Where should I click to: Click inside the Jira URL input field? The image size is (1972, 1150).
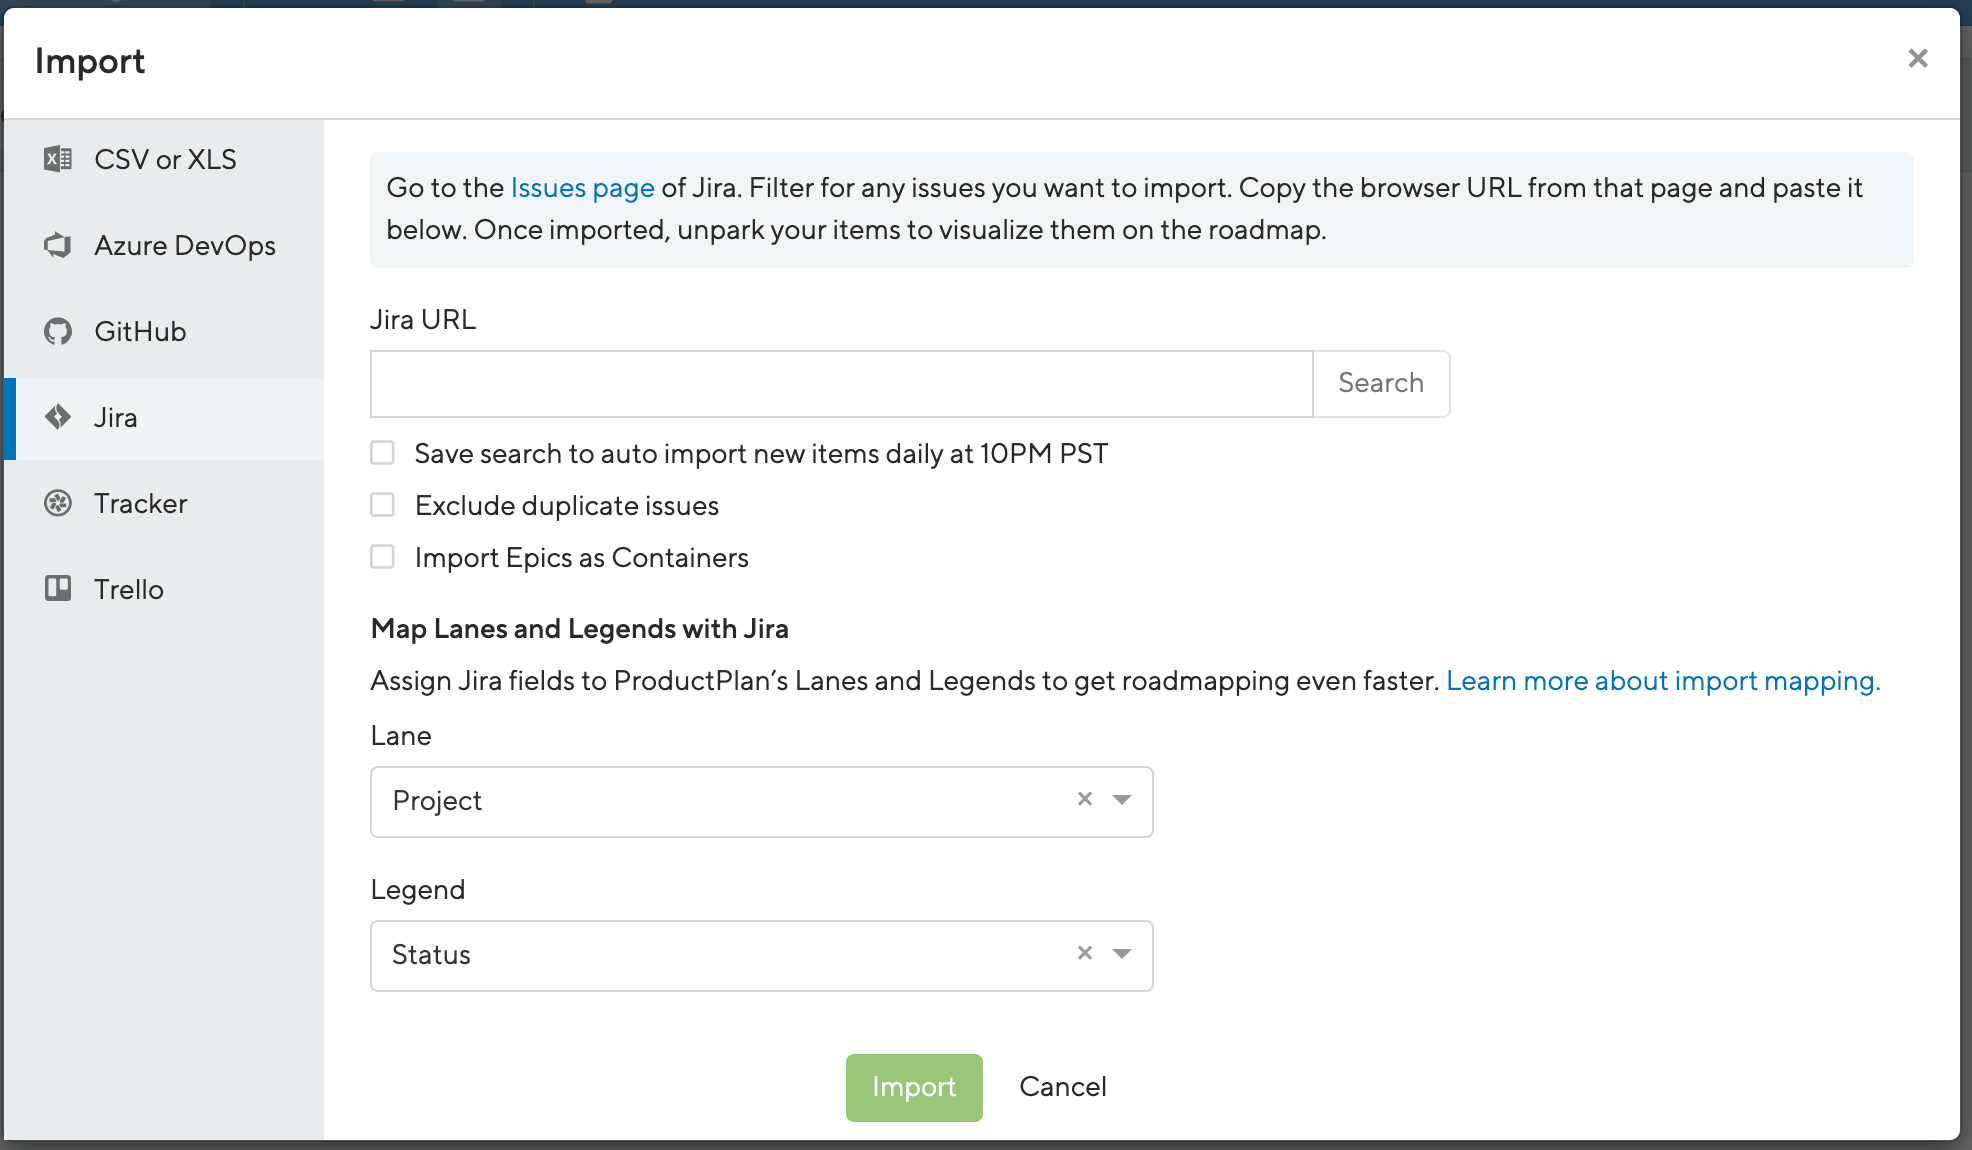click(841, 383)
